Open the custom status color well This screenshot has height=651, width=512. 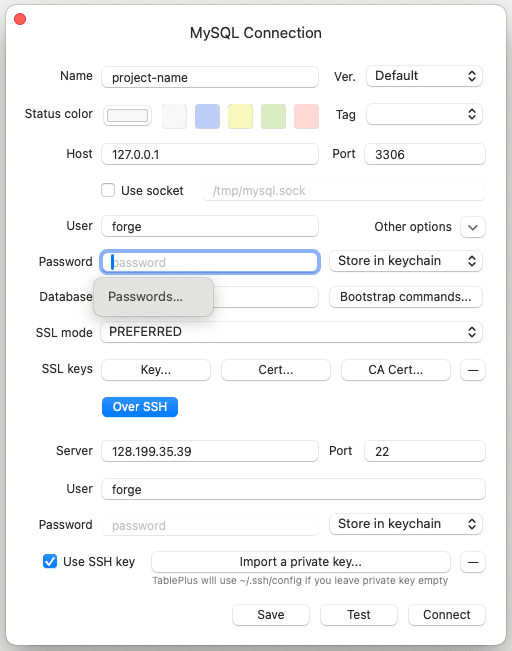(127, 115)
